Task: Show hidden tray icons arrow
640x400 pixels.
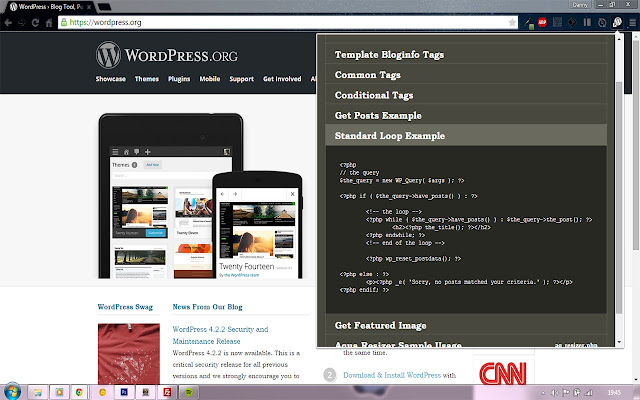Action: [543, 393]
